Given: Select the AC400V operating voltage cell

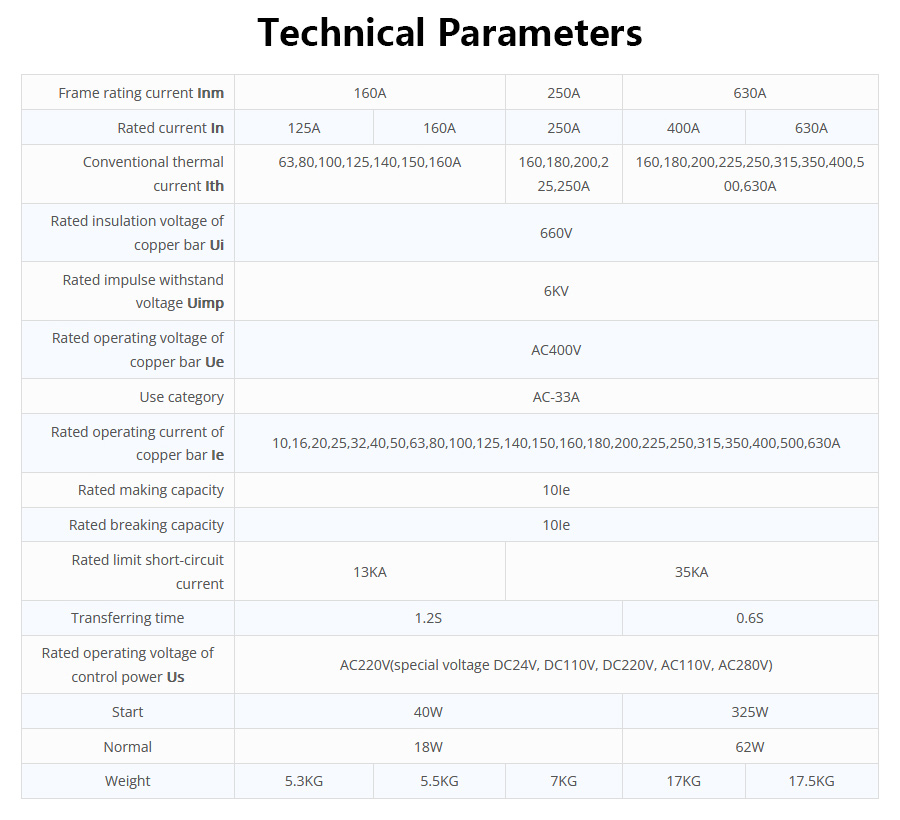Looking at the screenshot, I should [556, 350].
